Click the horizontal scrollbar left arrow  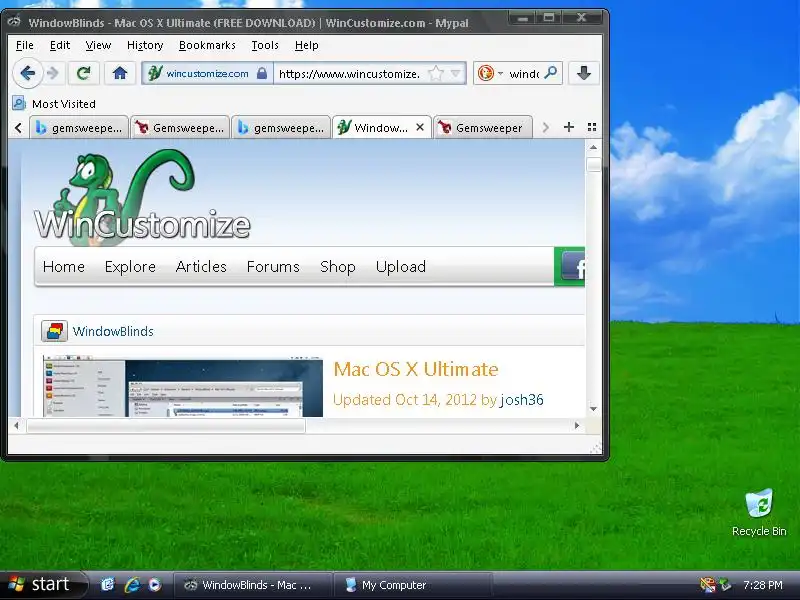tap(16, 426)
